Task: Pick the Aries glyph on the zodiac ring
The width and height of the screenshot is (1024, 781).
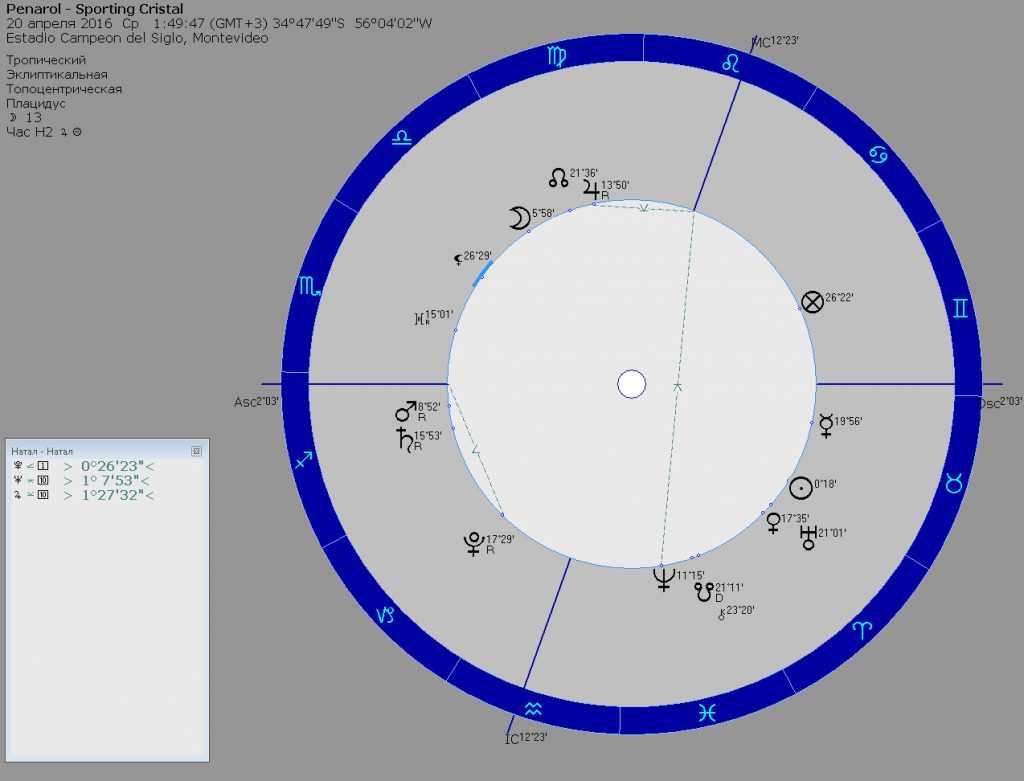Action: click(x=863, y=630)
